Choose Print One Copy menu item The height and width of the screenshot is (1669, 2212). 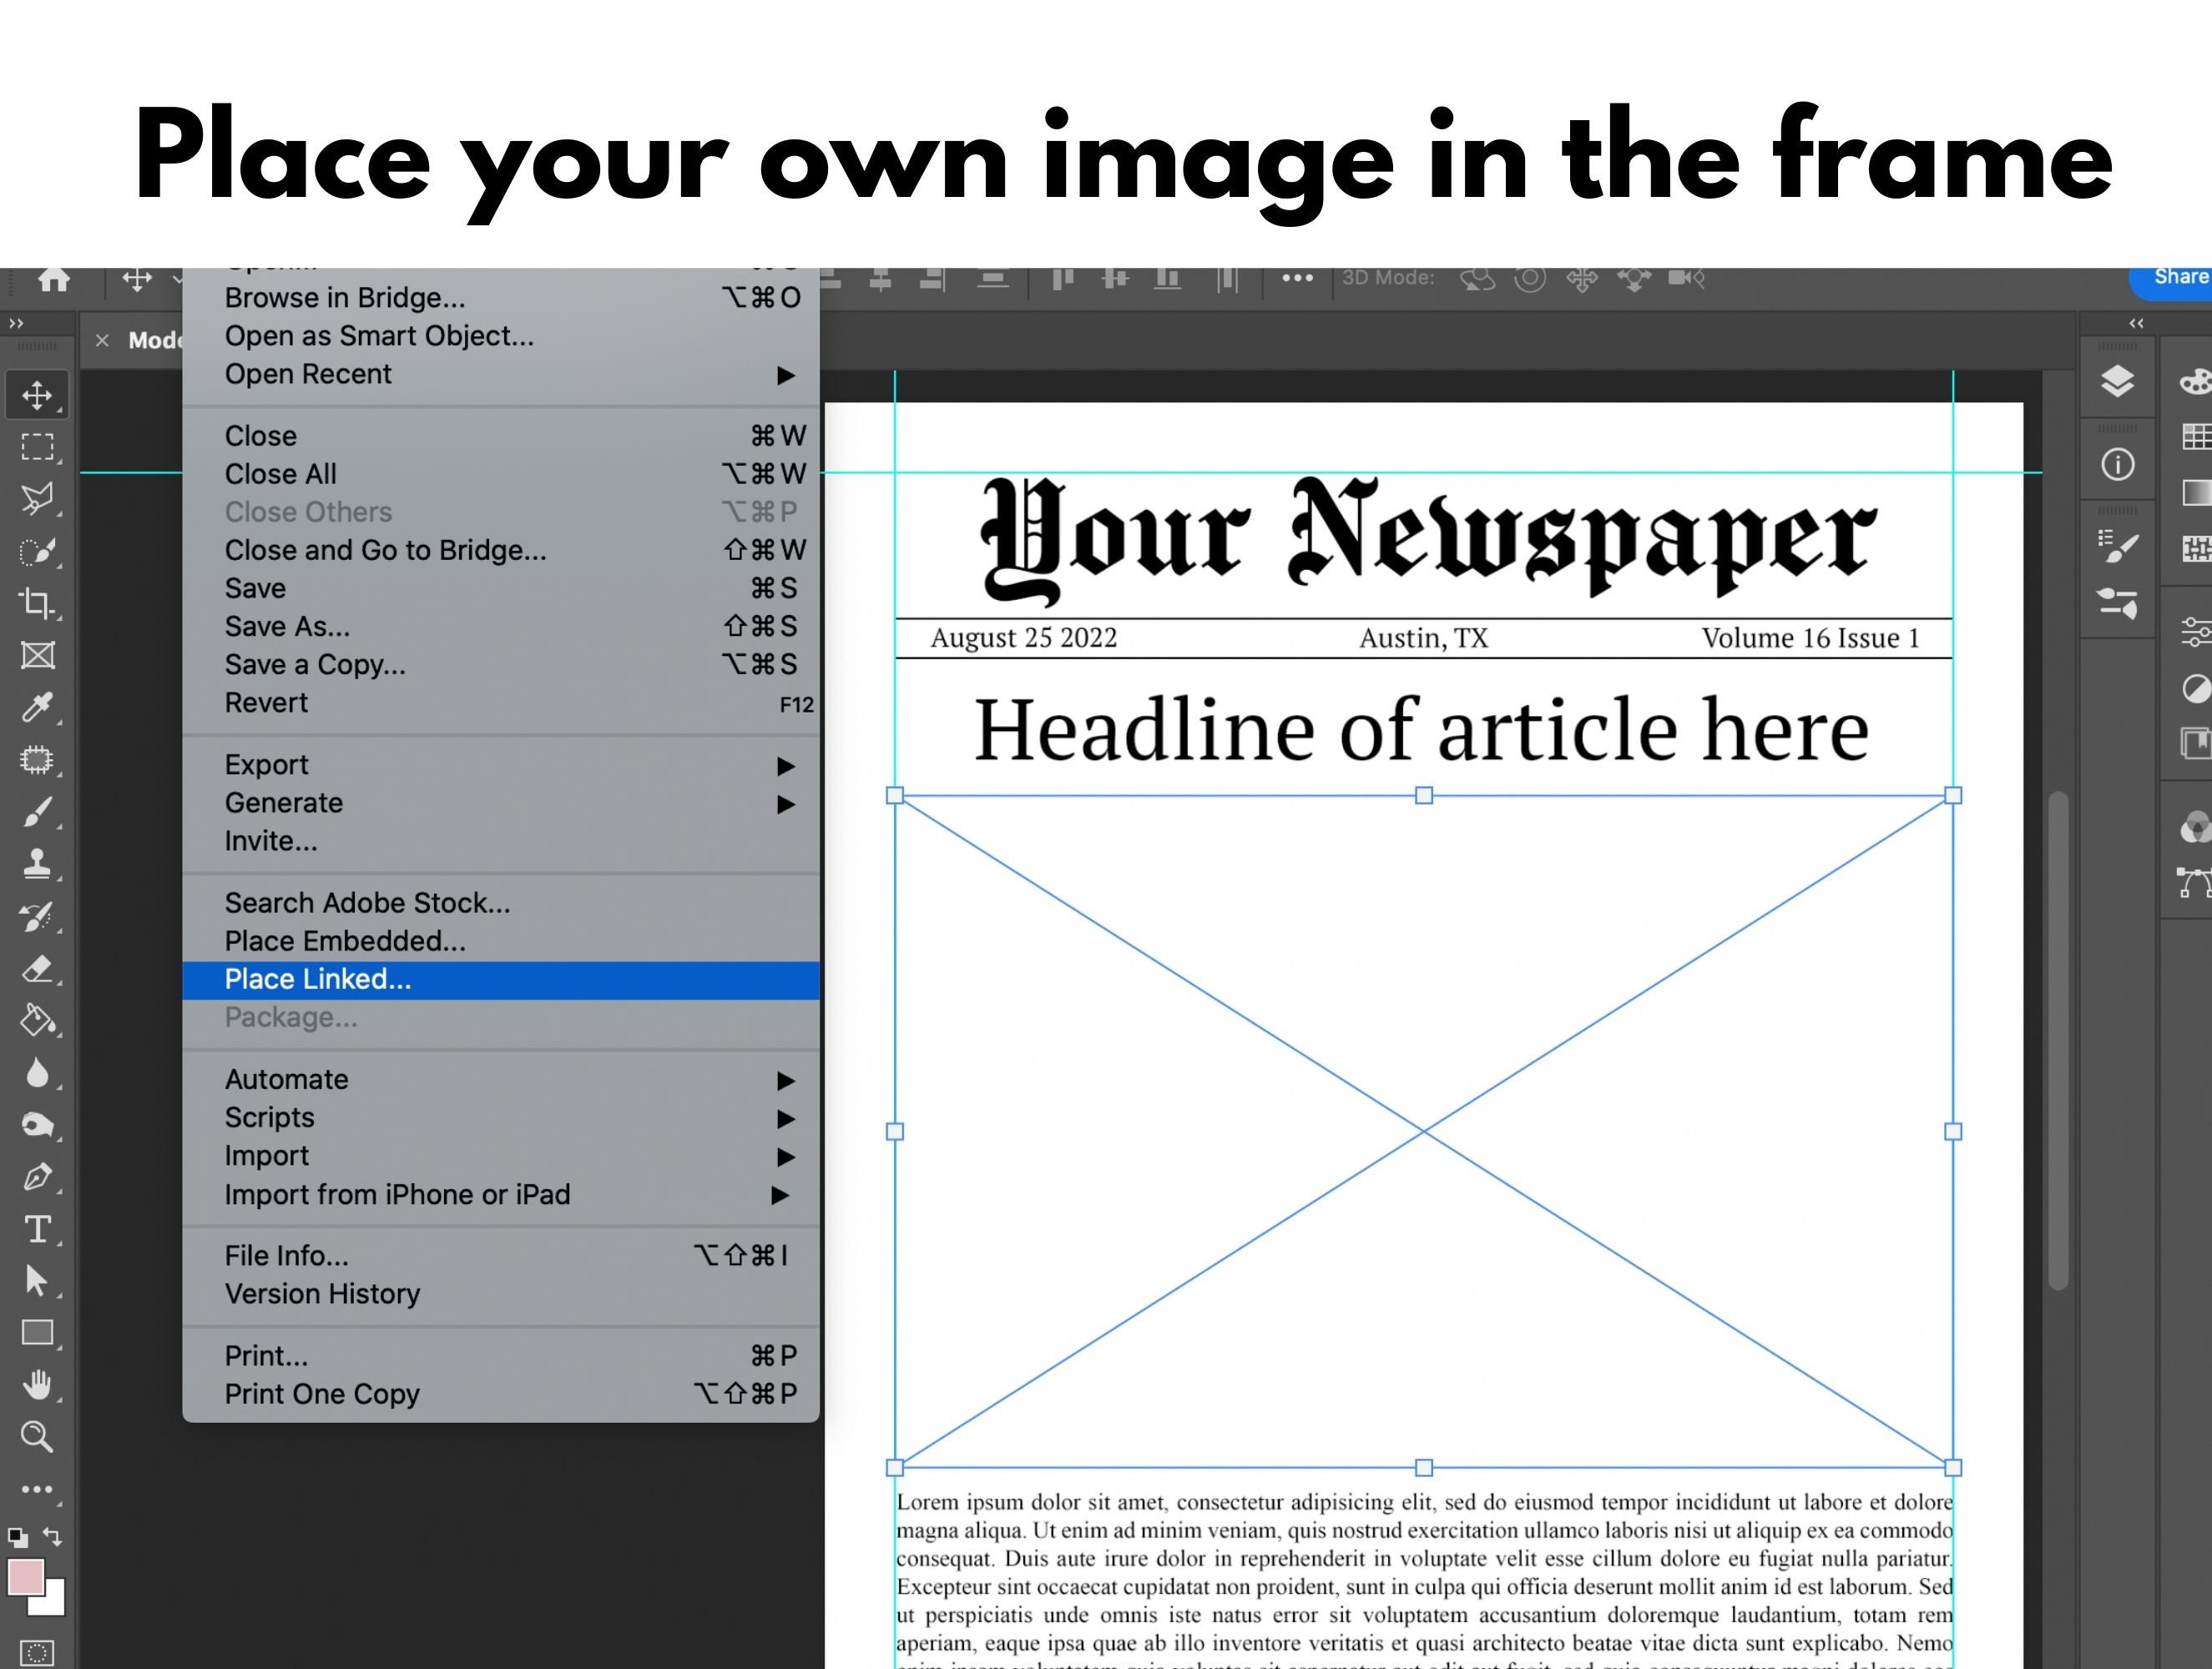coord(501,1394)
